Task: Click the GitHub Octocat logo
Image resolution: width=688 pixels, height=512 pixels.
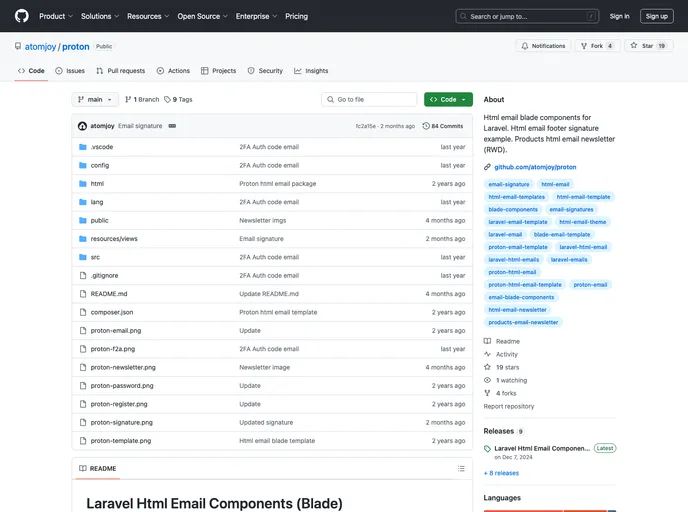Action: (22, 16)
